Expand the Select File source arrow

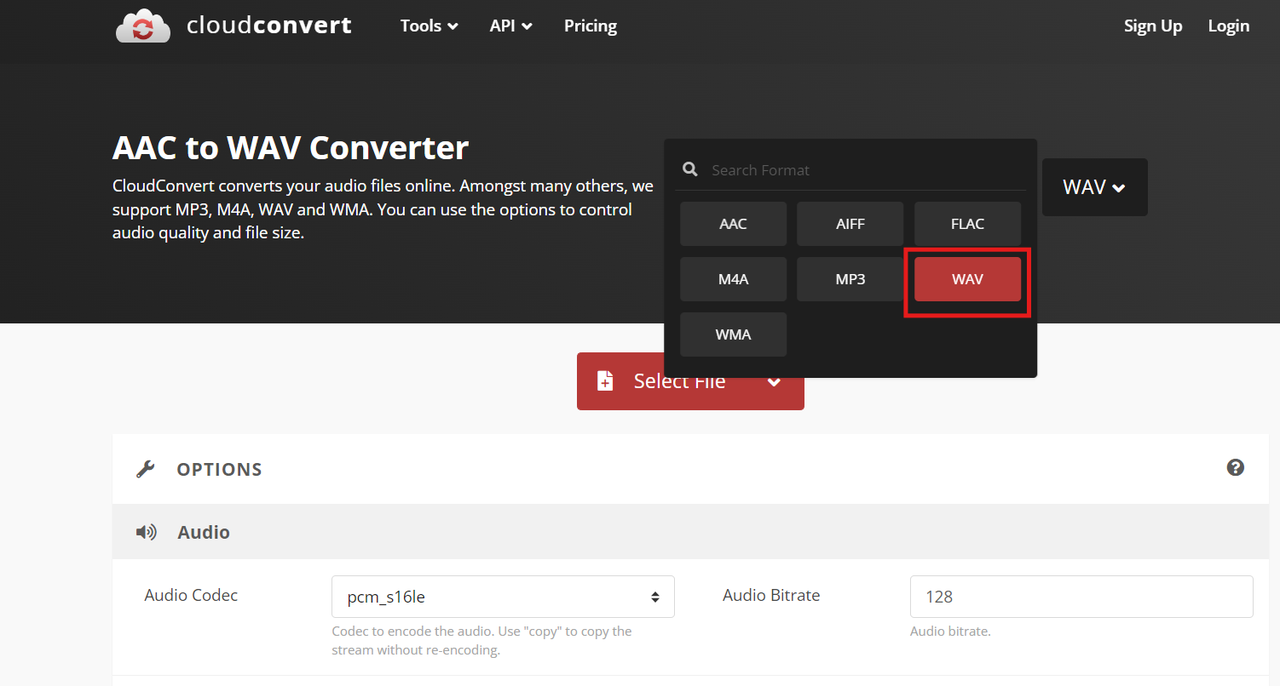point(774,381)
